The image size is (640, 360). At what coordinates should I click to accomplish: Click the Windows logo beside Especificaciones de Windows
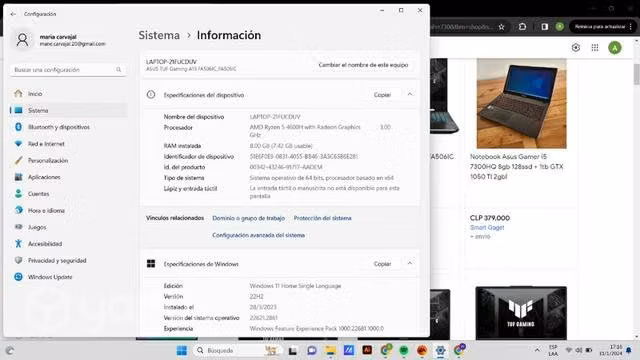(151, 264)
